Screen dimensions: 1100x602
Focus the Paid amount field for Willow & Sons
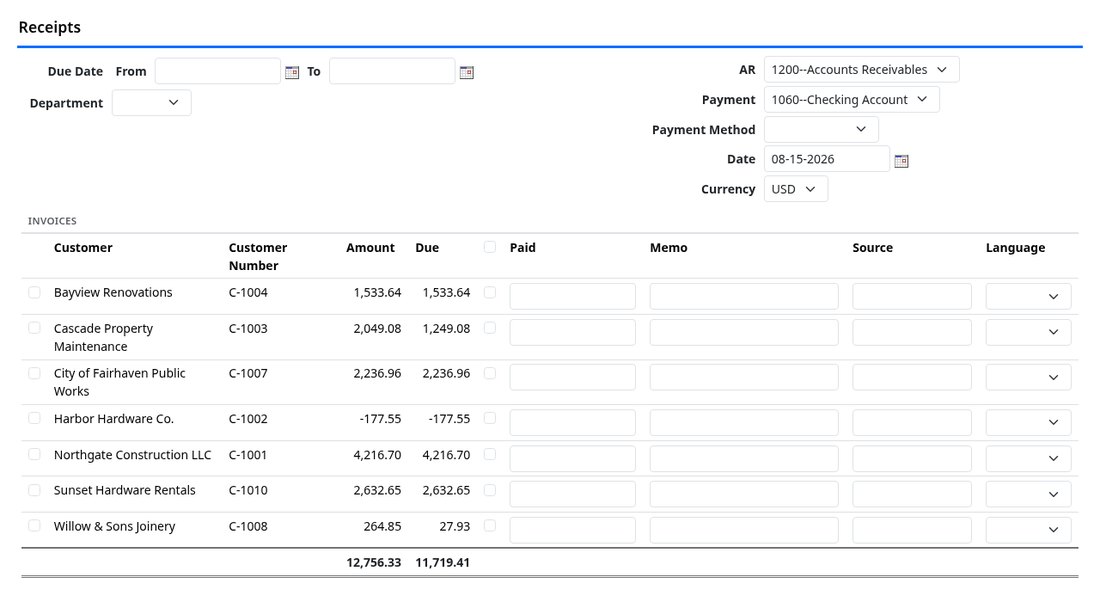click(572, 530)
